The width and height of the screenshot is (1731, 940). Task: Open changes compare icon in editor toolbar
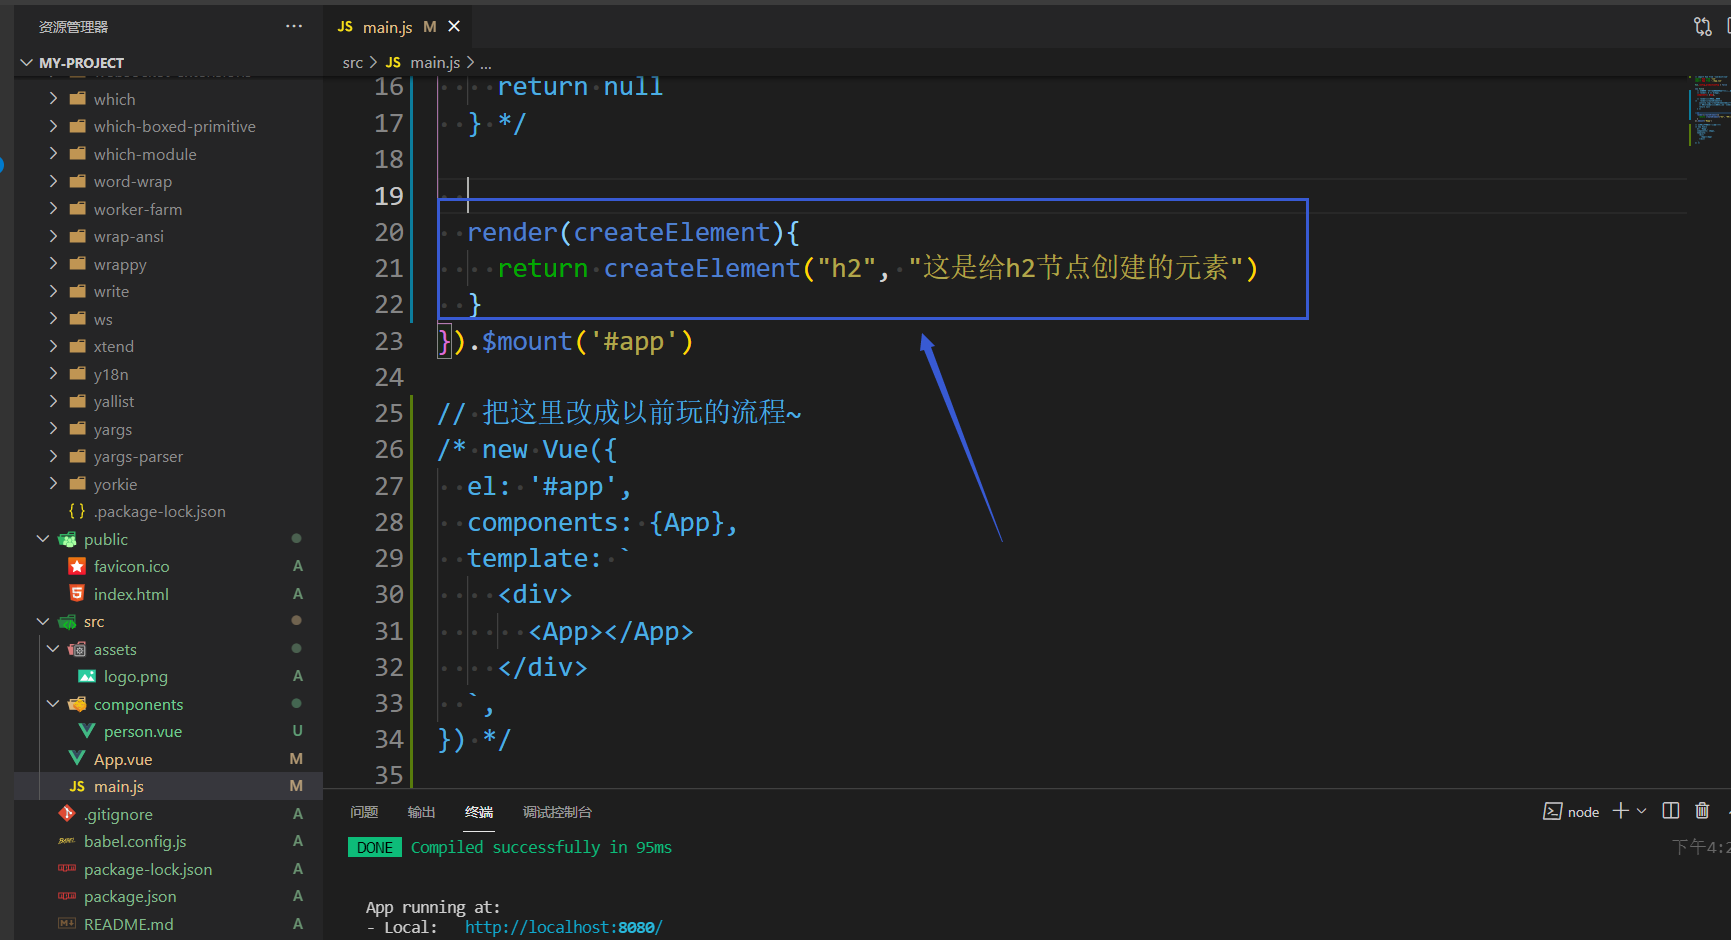pyautogui.click(x=1702, y=26)
